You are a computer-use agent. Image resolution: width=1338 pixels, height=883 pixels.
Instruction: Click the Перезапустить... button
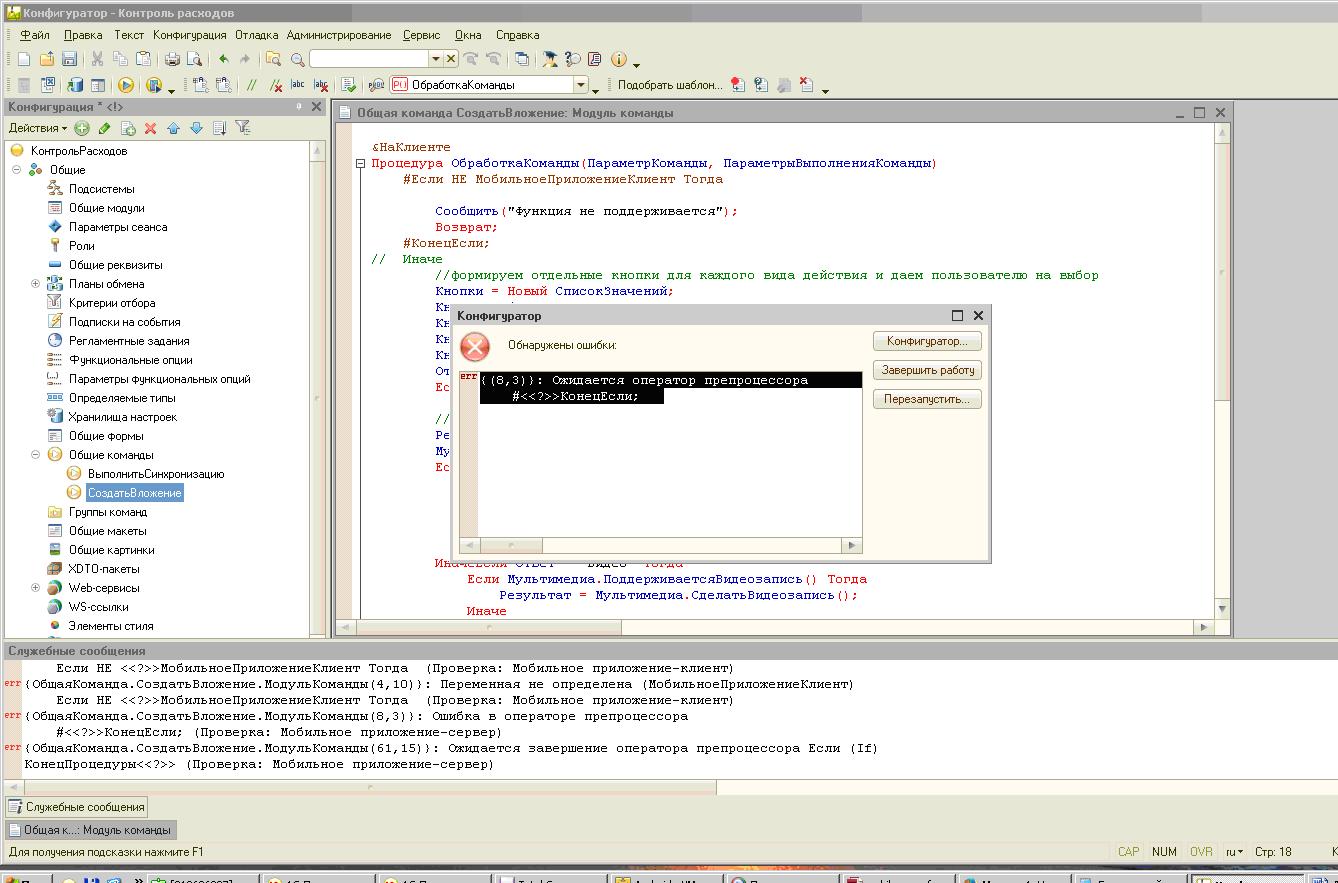coord(927,399)
